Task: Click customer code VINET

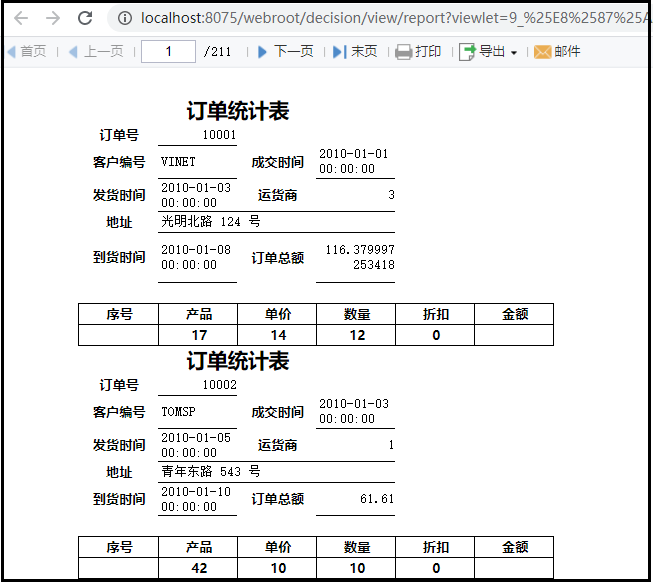Action: tap(178, 162)
